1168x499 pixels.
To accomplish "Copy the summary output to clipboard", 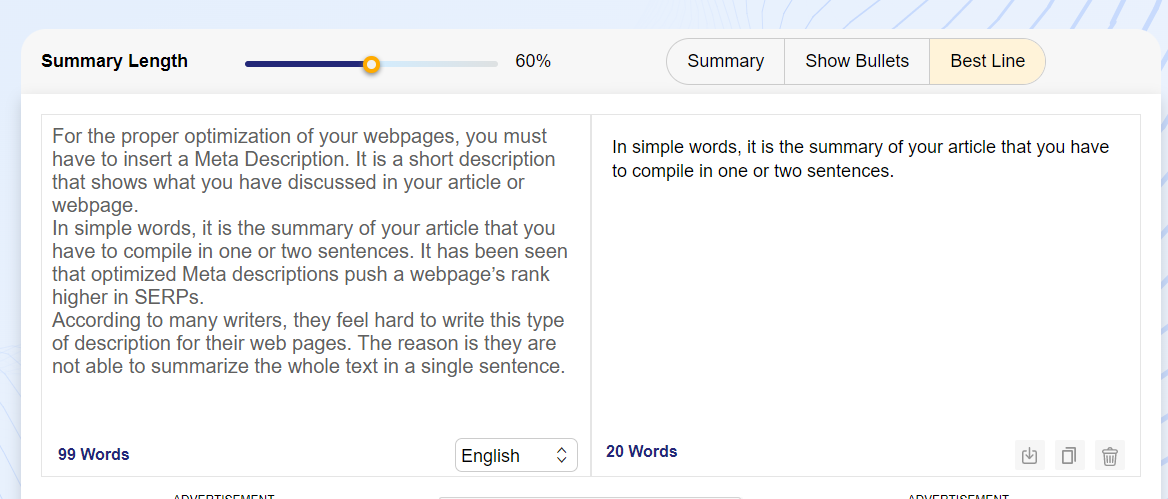I will pos(1069,456).
